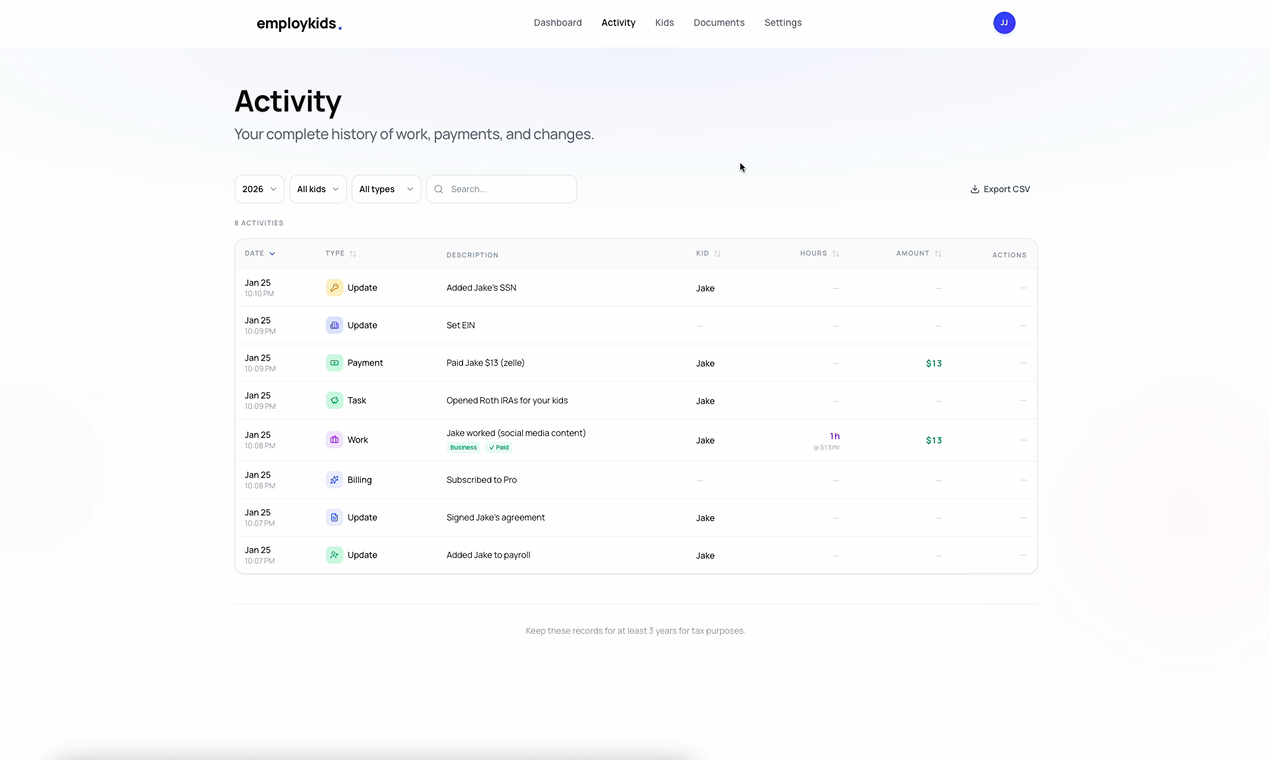Click the document icon by Signed Jake's agreement

pos(334,517)
